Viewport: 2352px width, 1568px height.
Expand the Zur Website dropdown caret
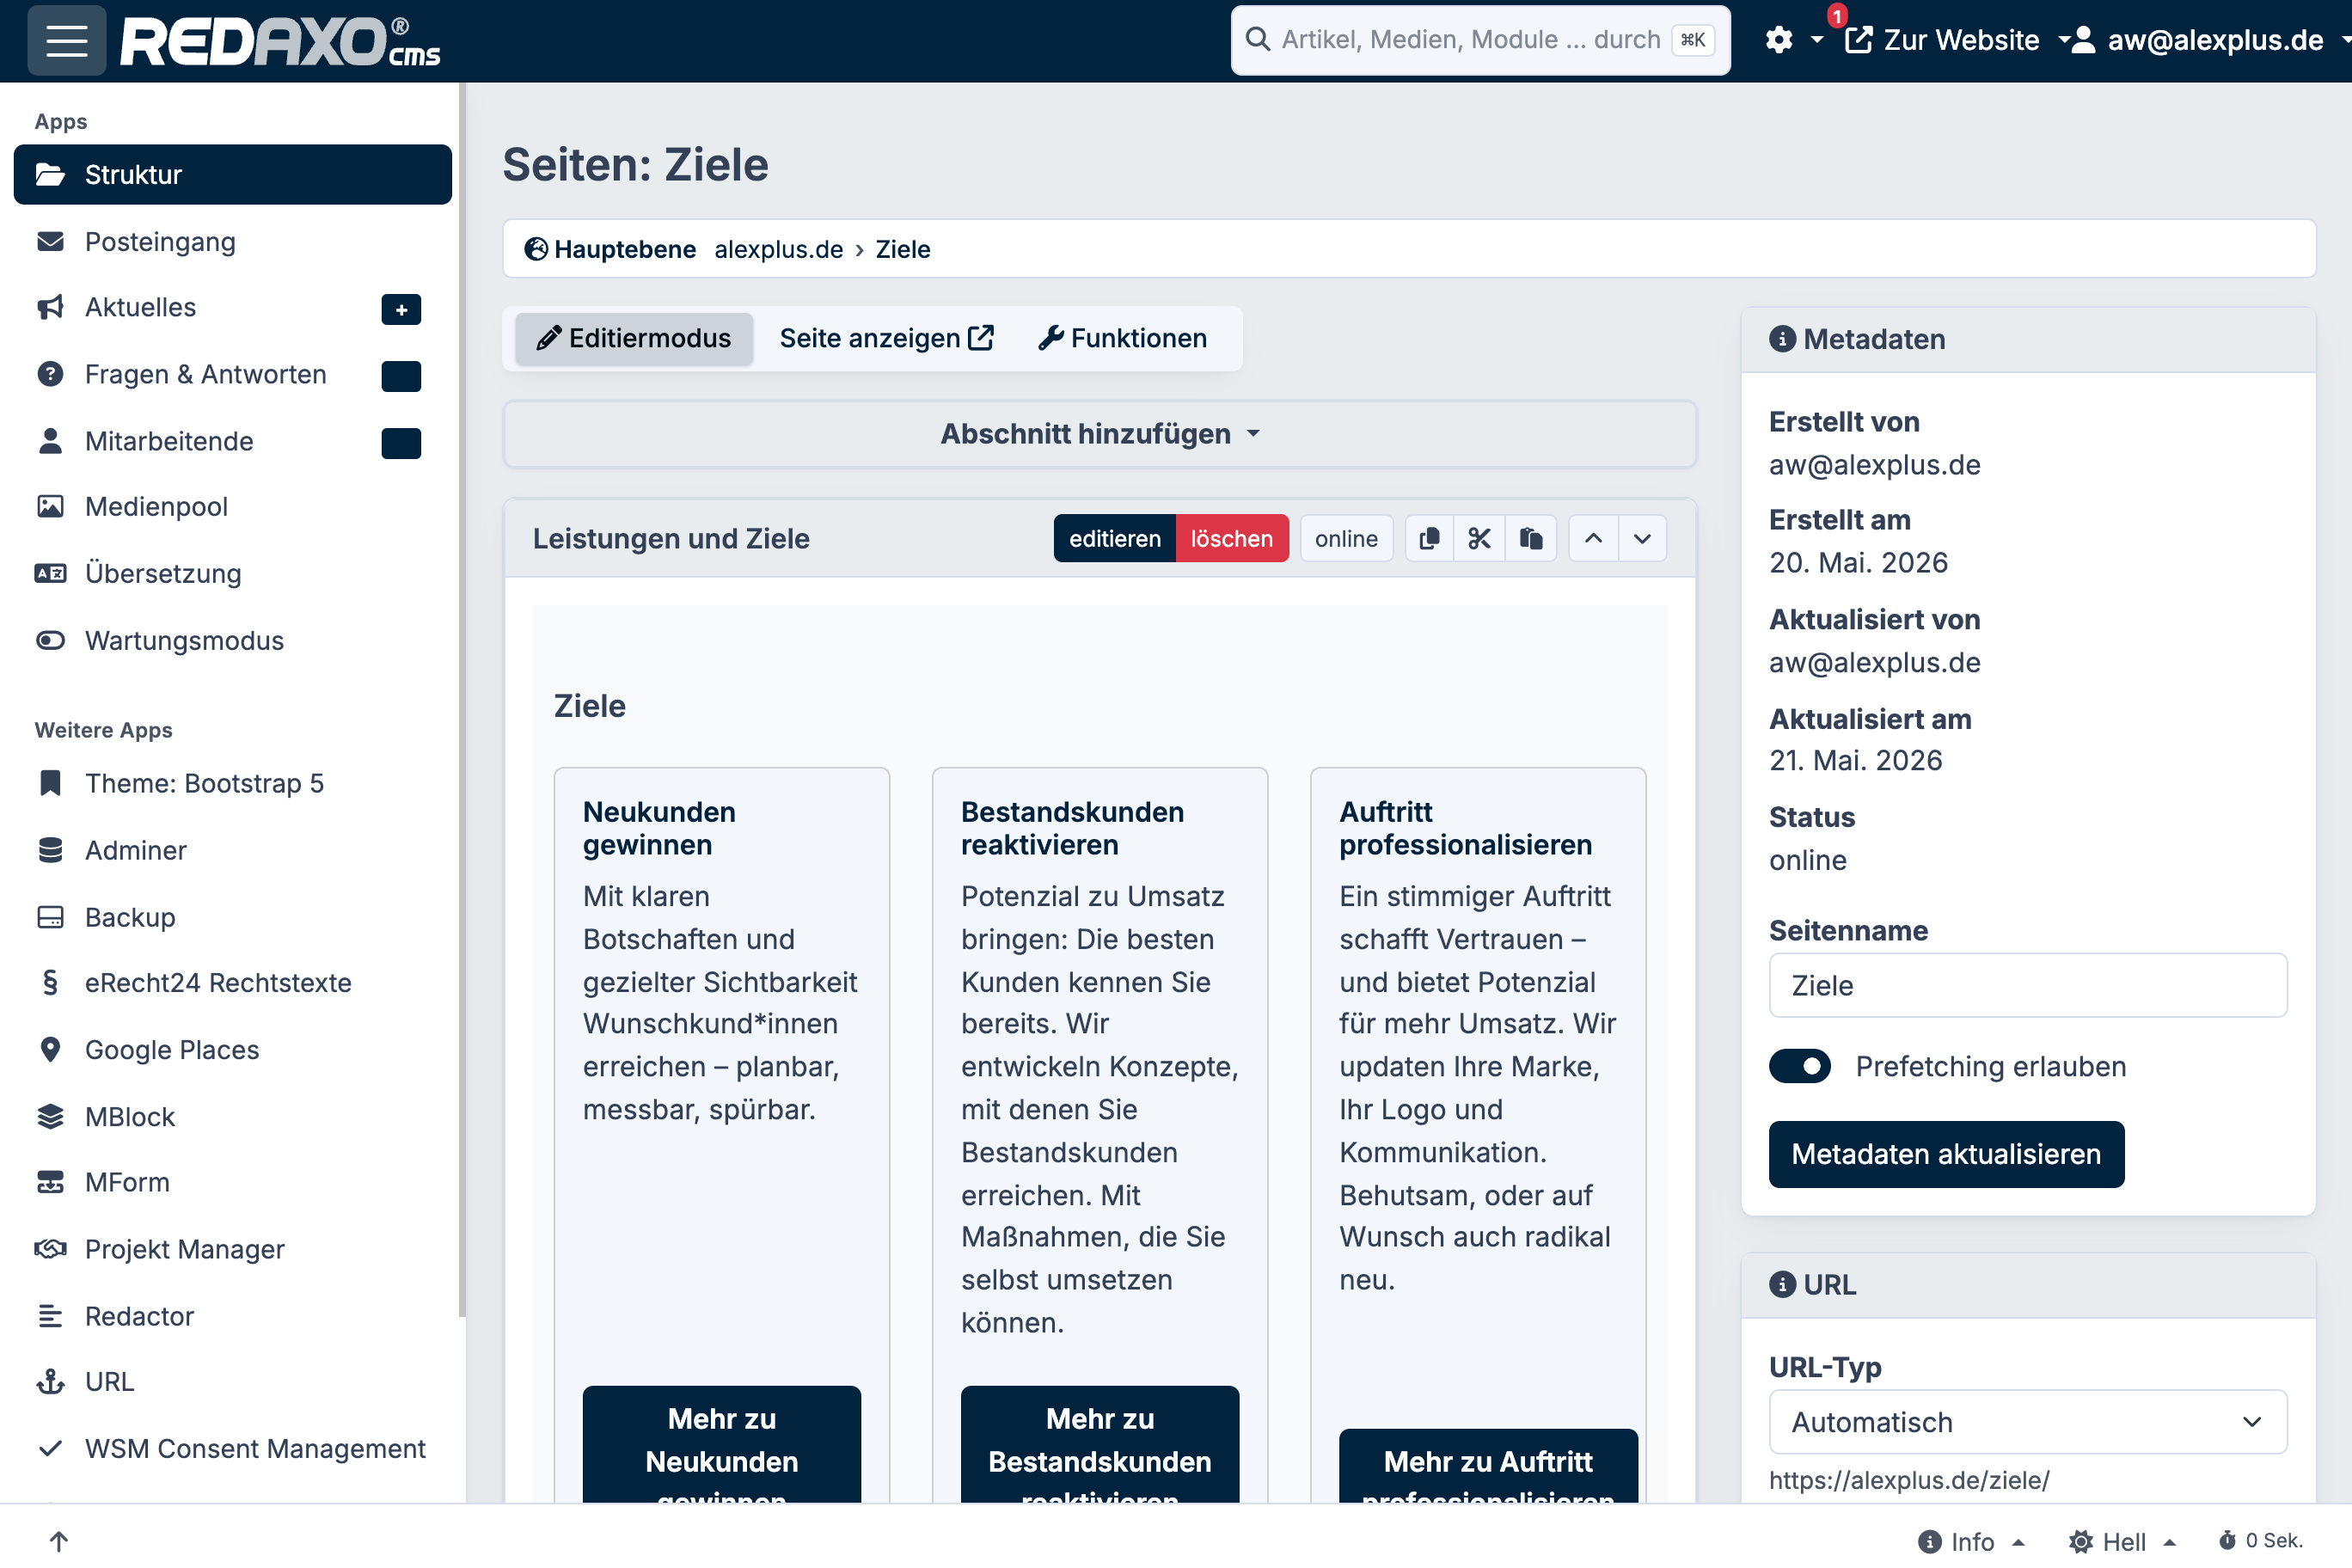2063,40
